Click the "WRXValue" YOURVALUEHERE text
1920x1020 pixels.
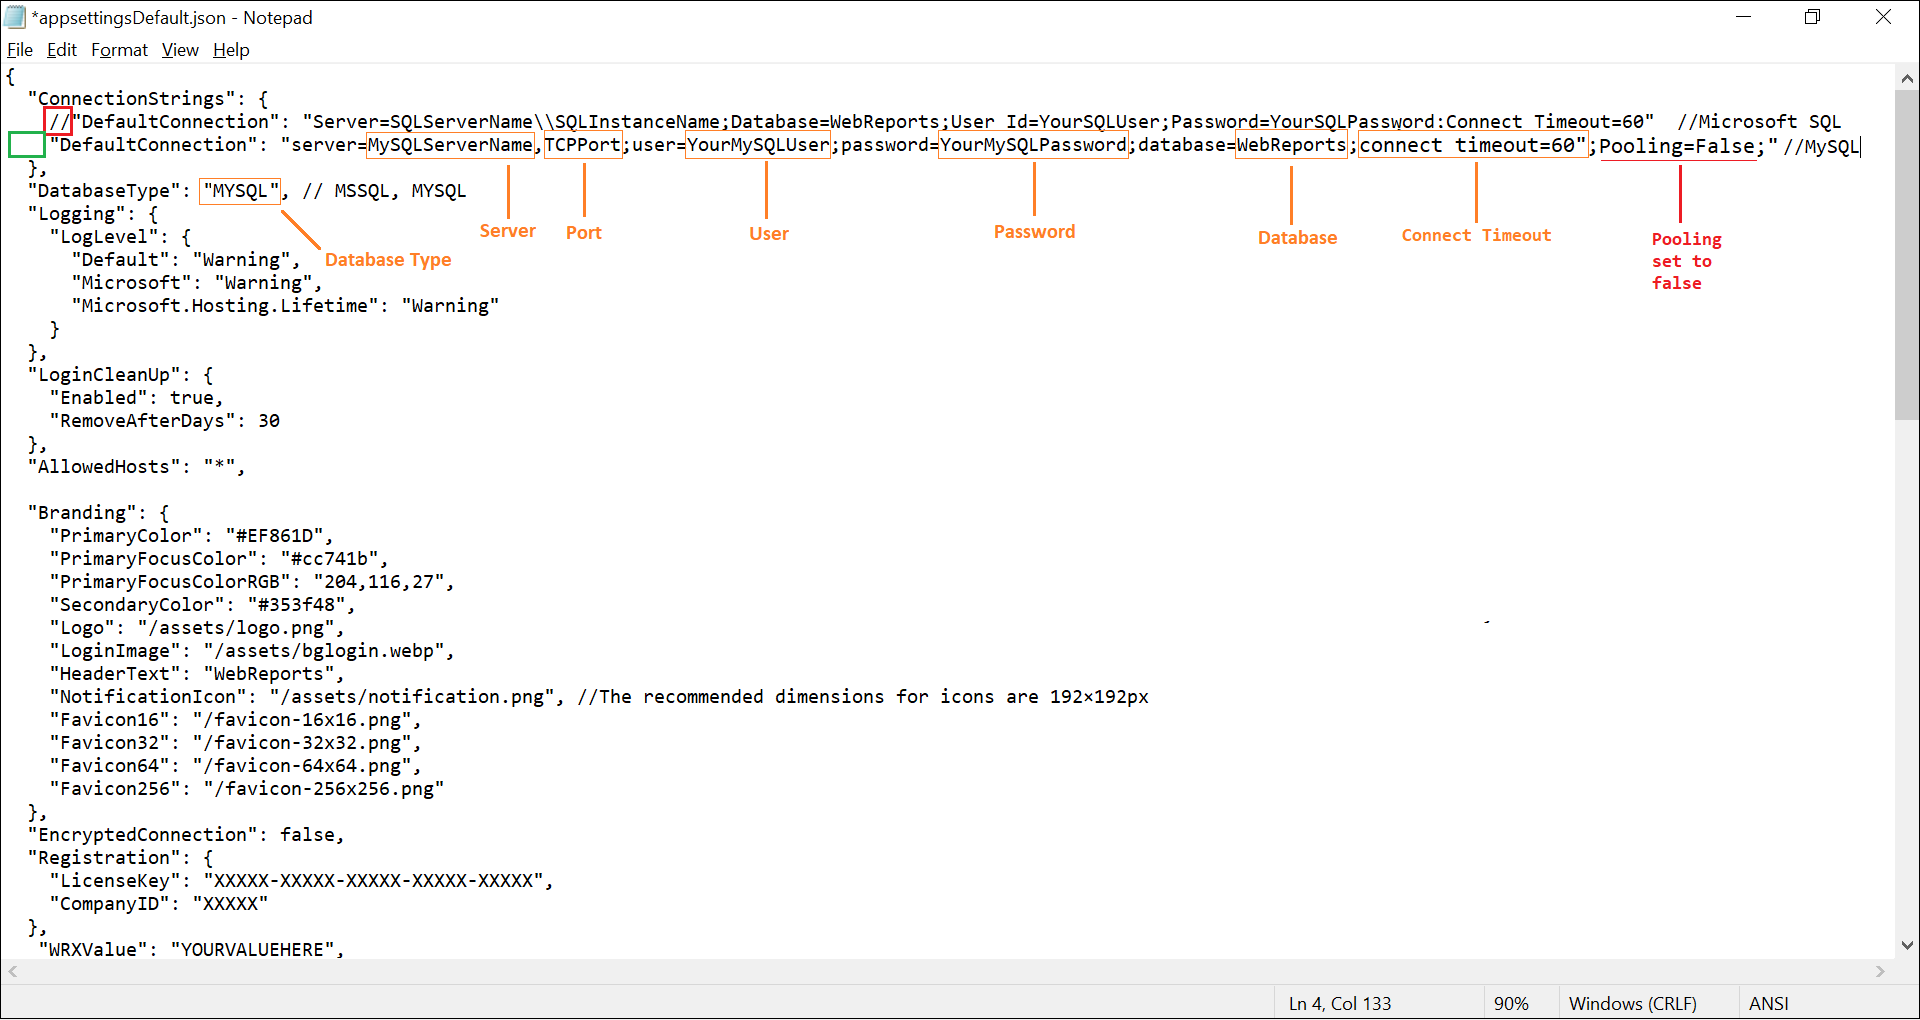(252, 950)
